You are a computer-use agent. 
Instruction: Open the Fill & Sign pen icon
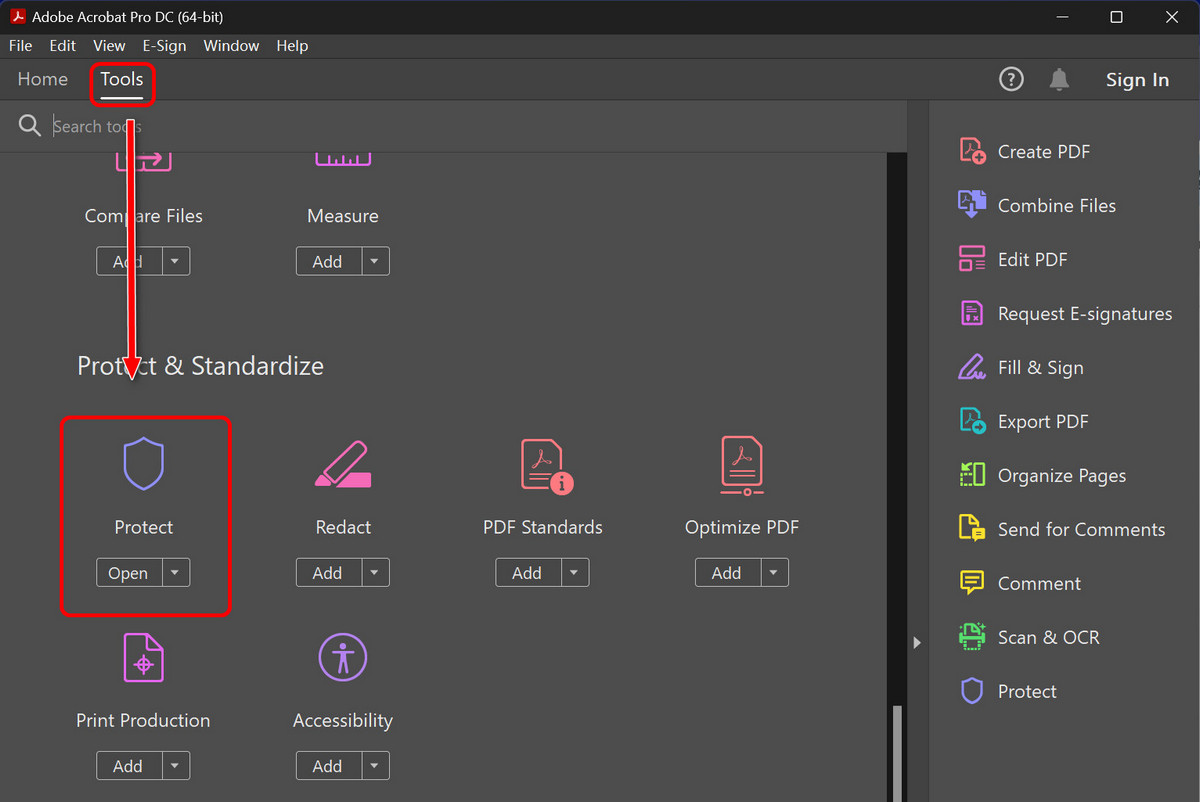coord(971,367)
